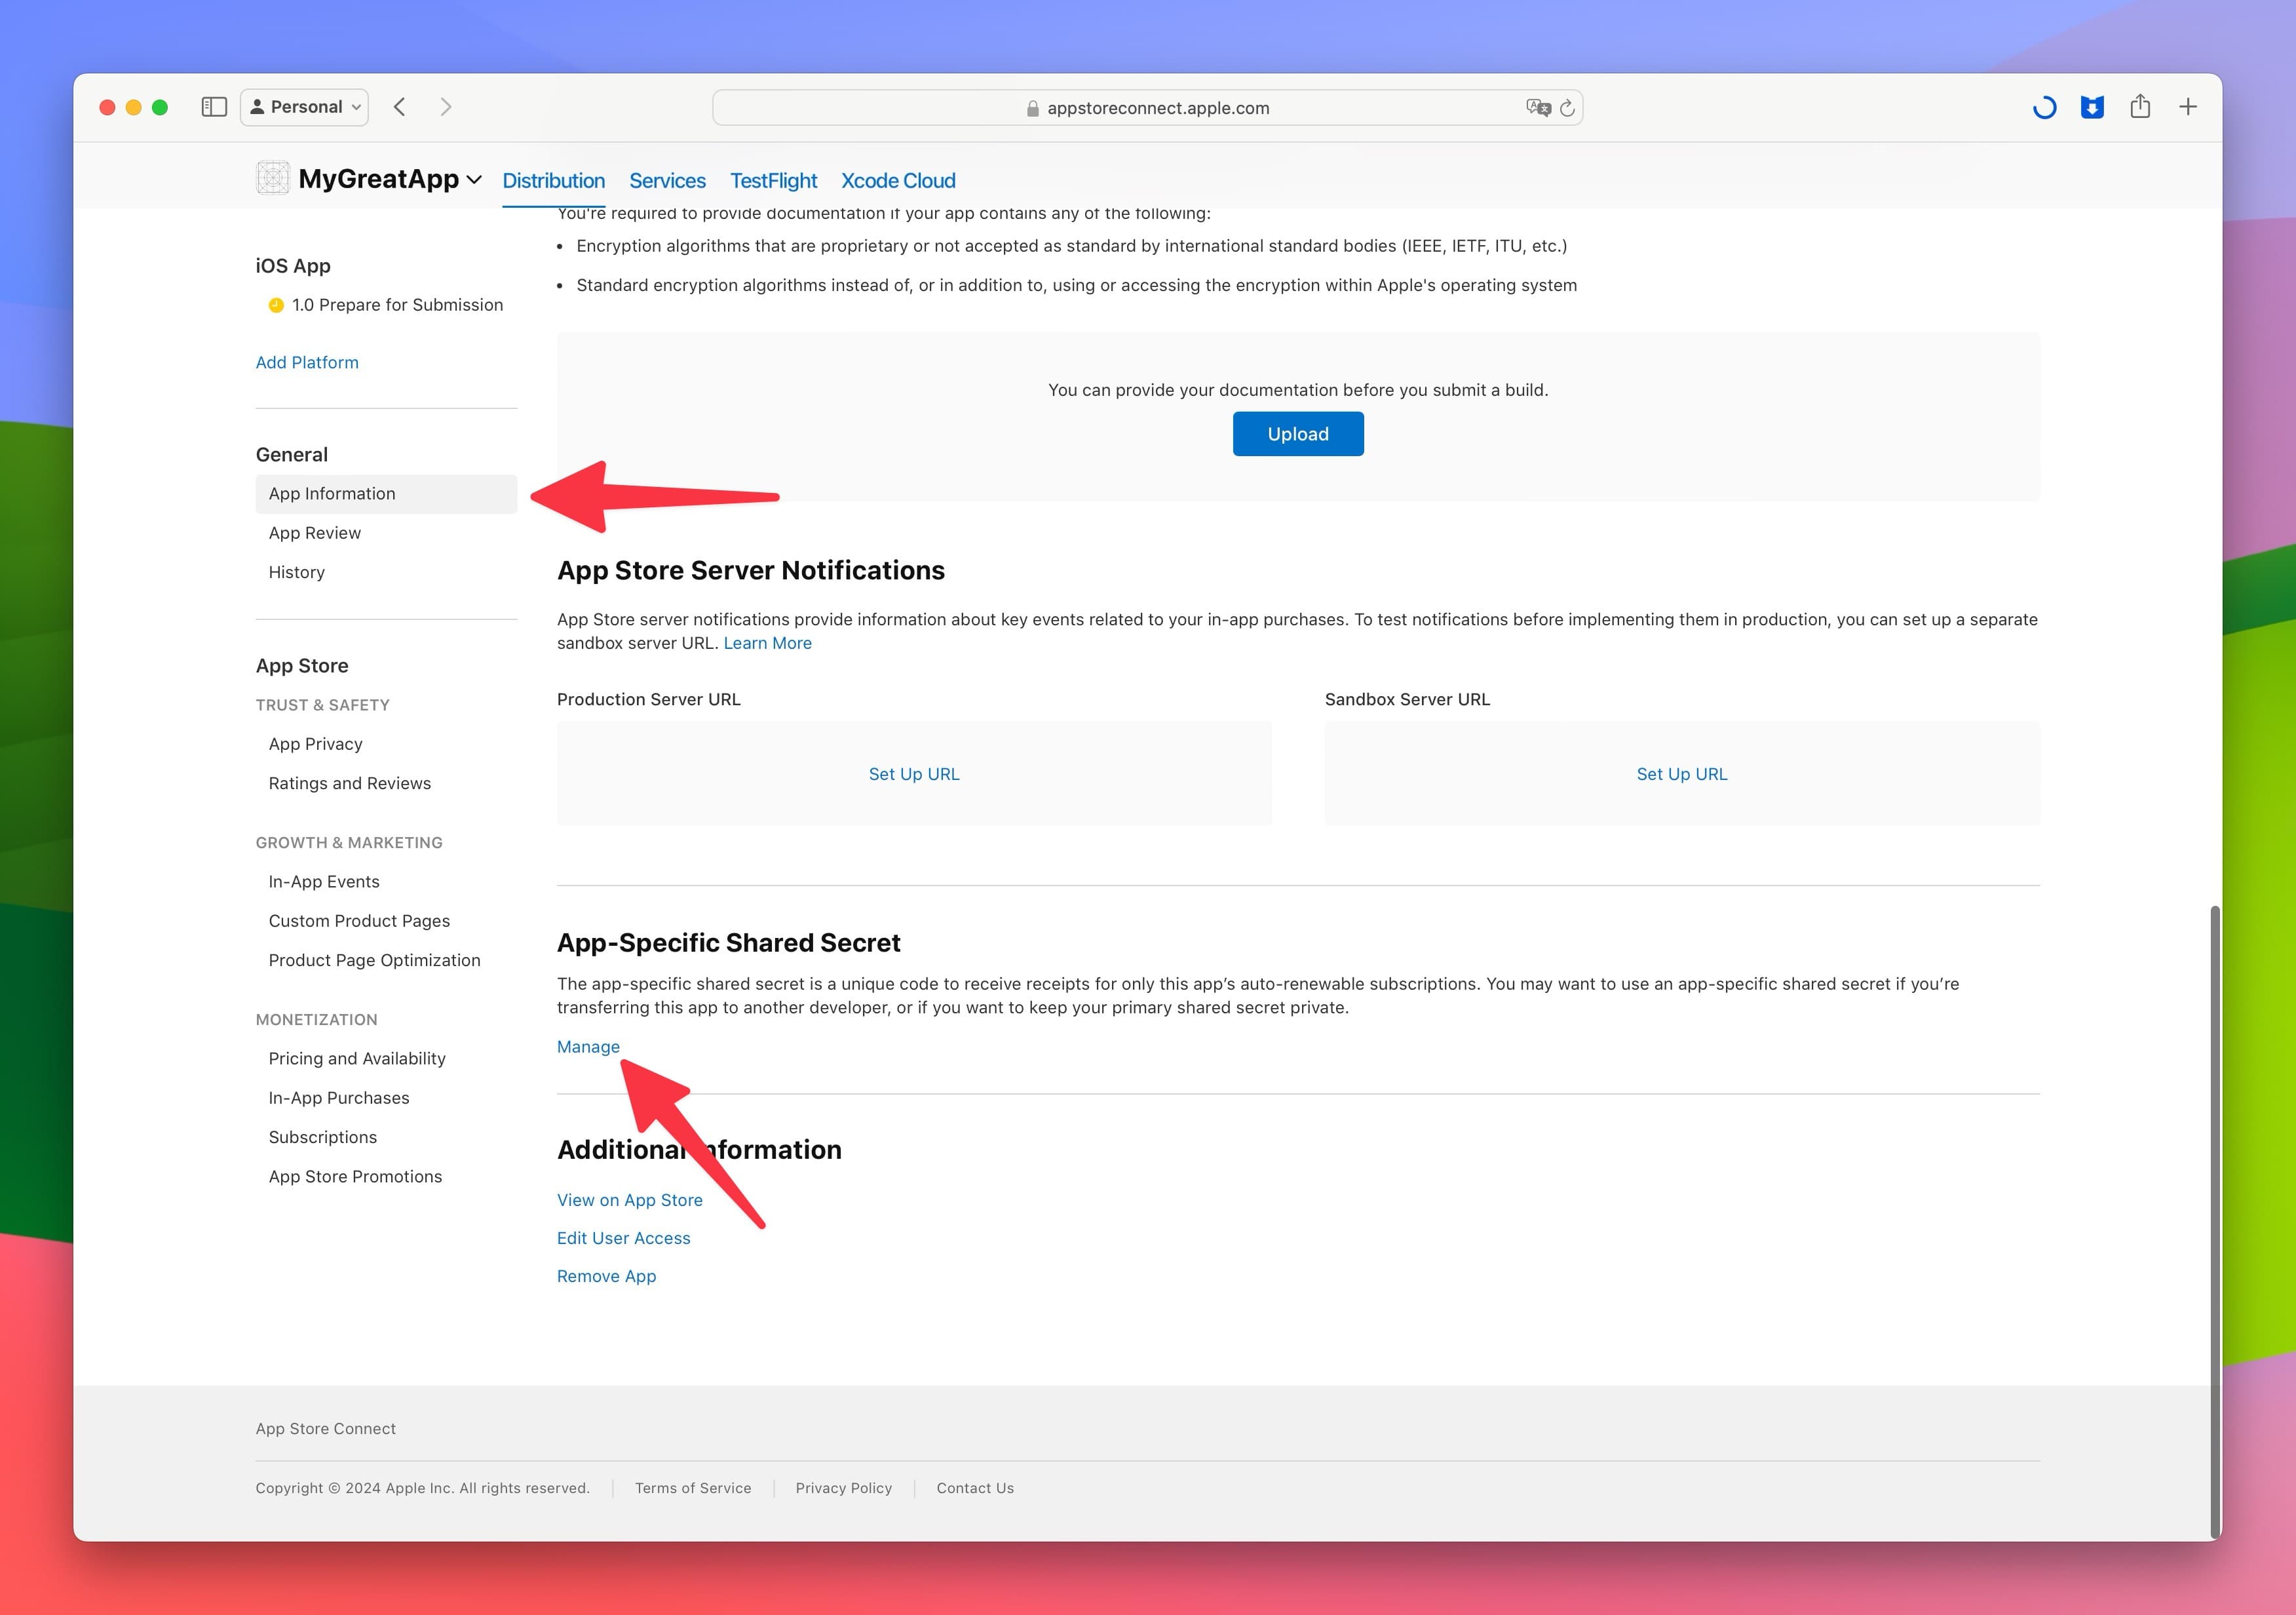This screenshot has width=2296, height=1615.
Task: Select App Information in sidebar
Action: point(386,494)
